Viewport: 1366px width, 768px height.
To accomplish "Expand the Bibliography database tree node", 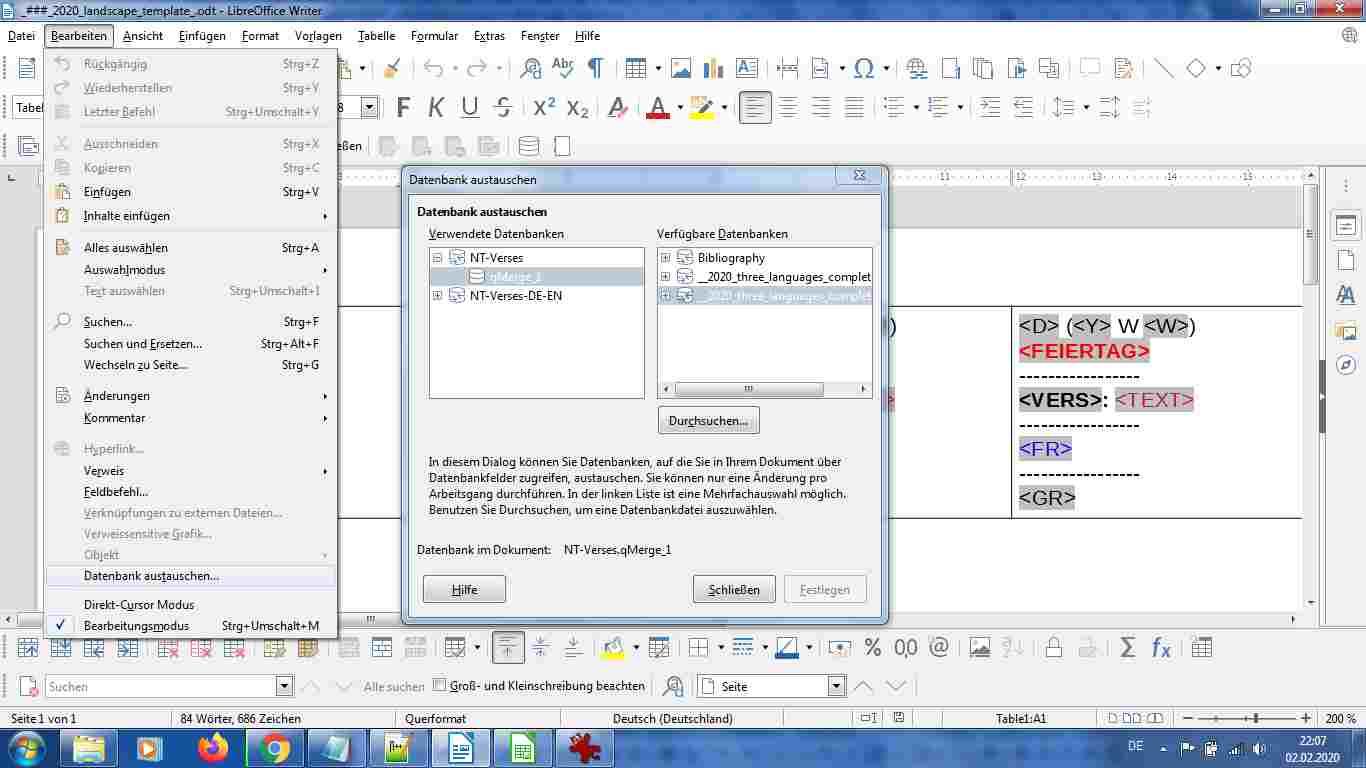I will 665,258.
